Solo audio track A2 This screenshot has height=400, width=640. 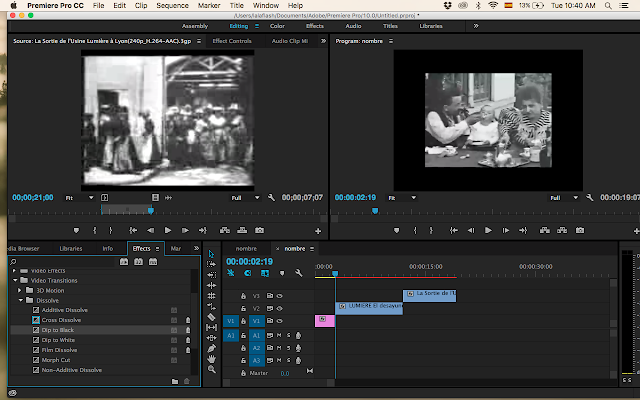[x=289, y=348]
